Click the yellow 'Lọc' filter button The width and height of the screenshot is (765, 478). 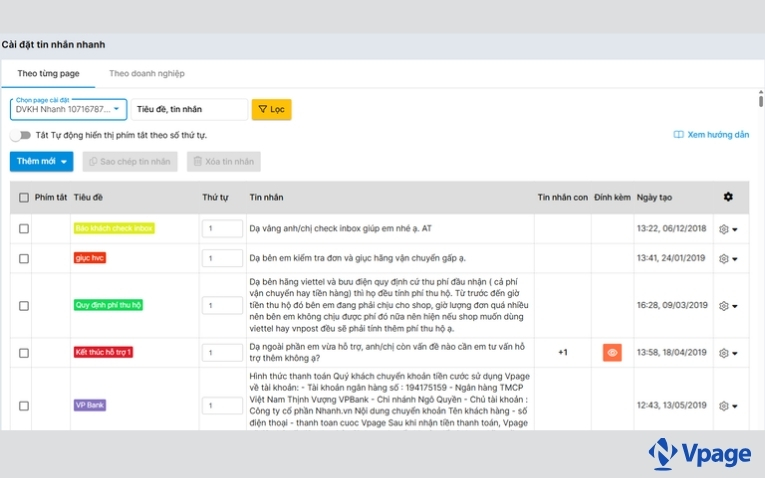pyautogui.click(x=271, y=109)
